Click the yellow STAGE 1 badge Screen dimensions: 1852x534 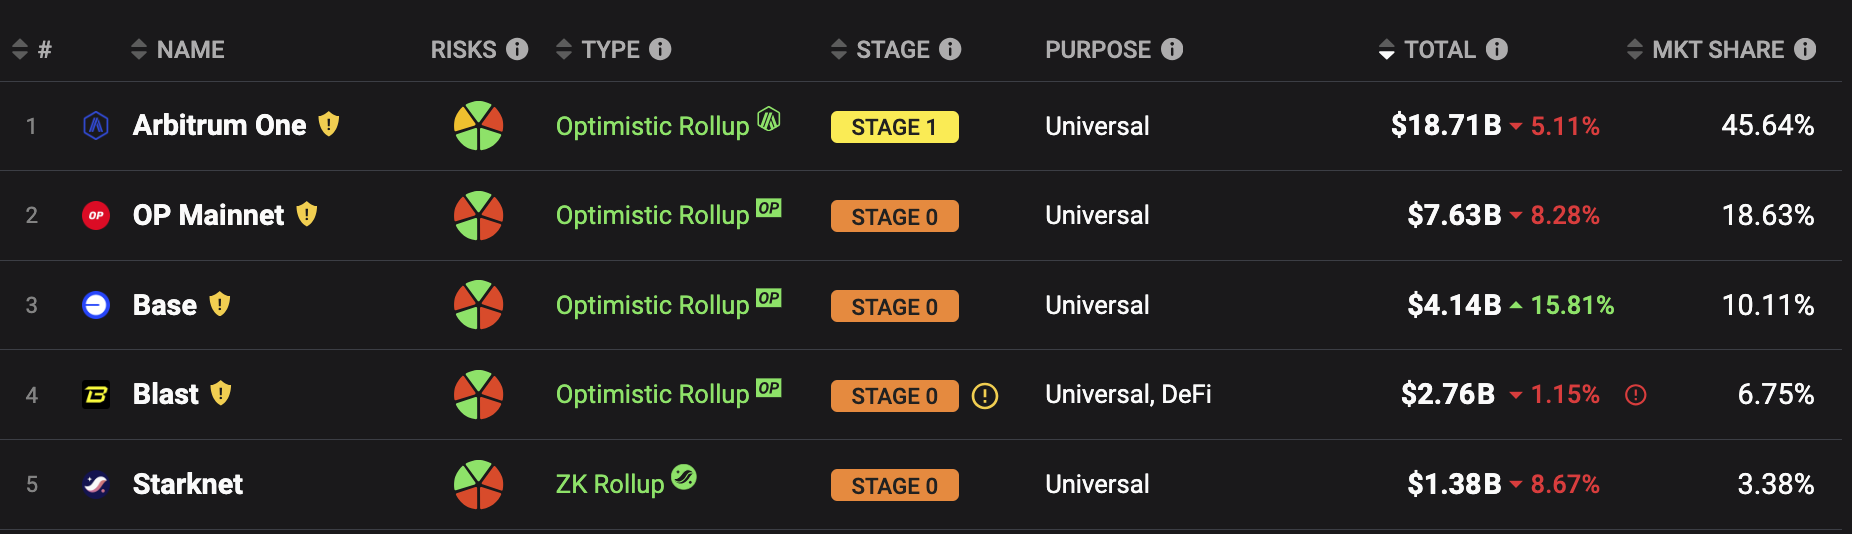pos(895,127)
